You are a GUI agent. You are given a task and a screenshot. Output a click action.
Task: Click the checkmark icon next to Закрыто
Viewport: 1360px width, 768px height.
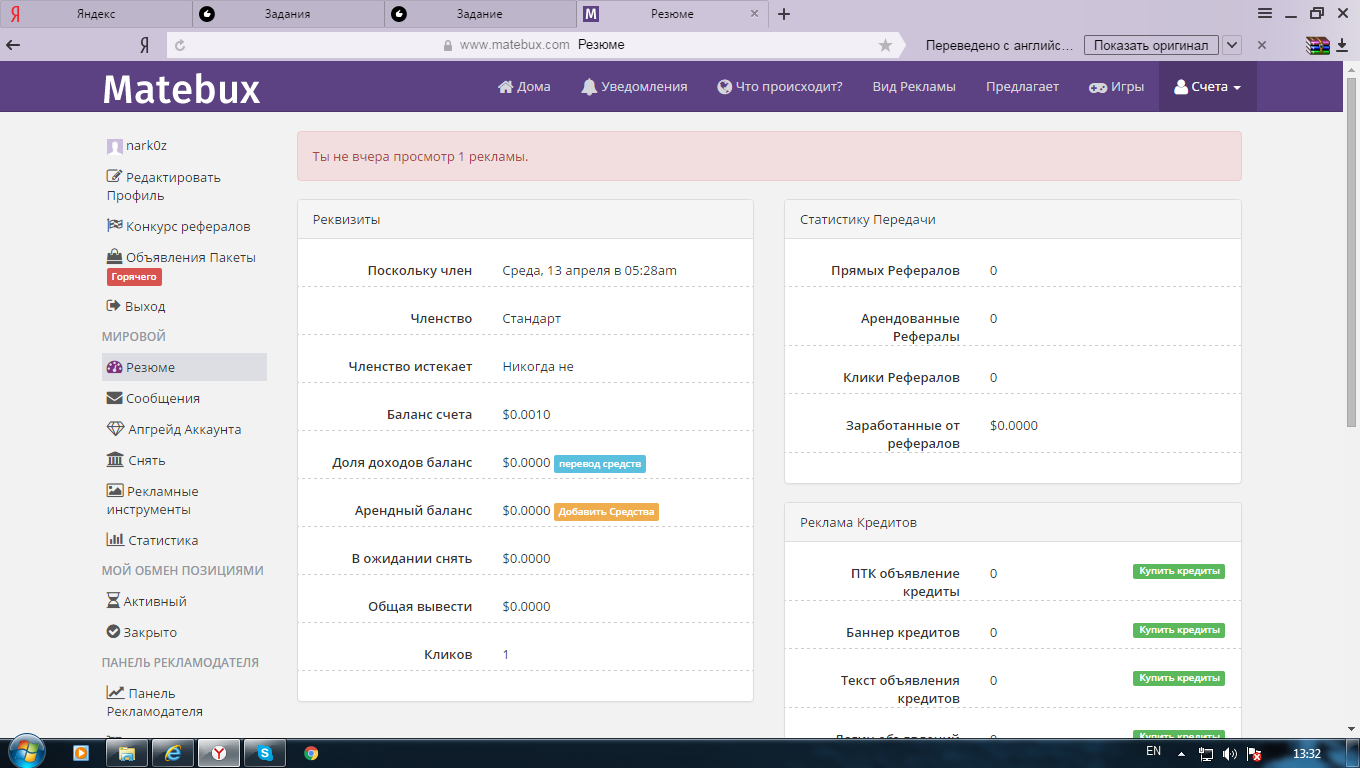coord(113,632)
